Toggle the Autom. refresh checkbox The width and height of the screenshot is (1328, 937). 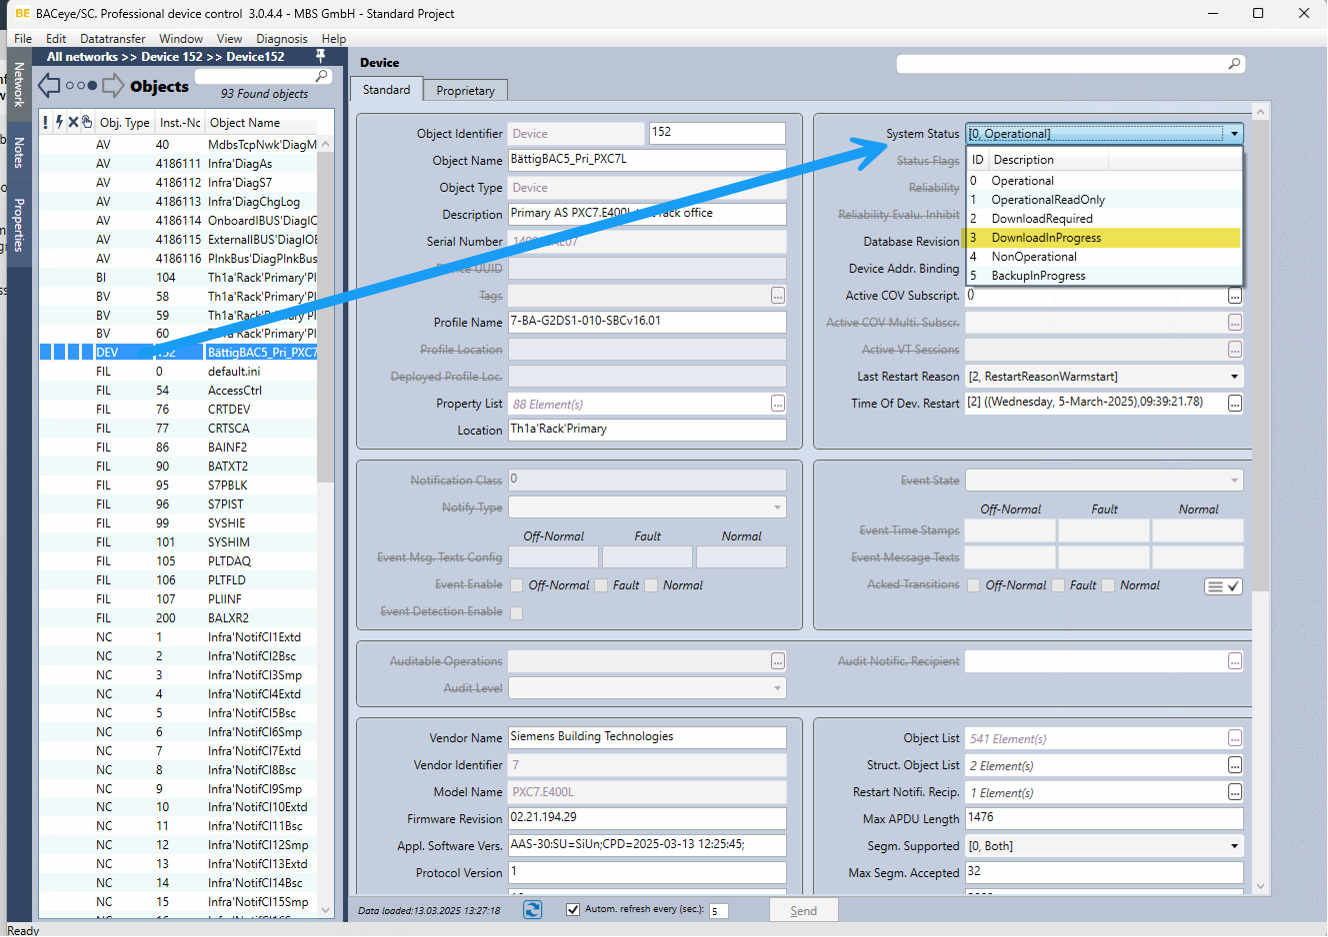(x=573, y=909)
